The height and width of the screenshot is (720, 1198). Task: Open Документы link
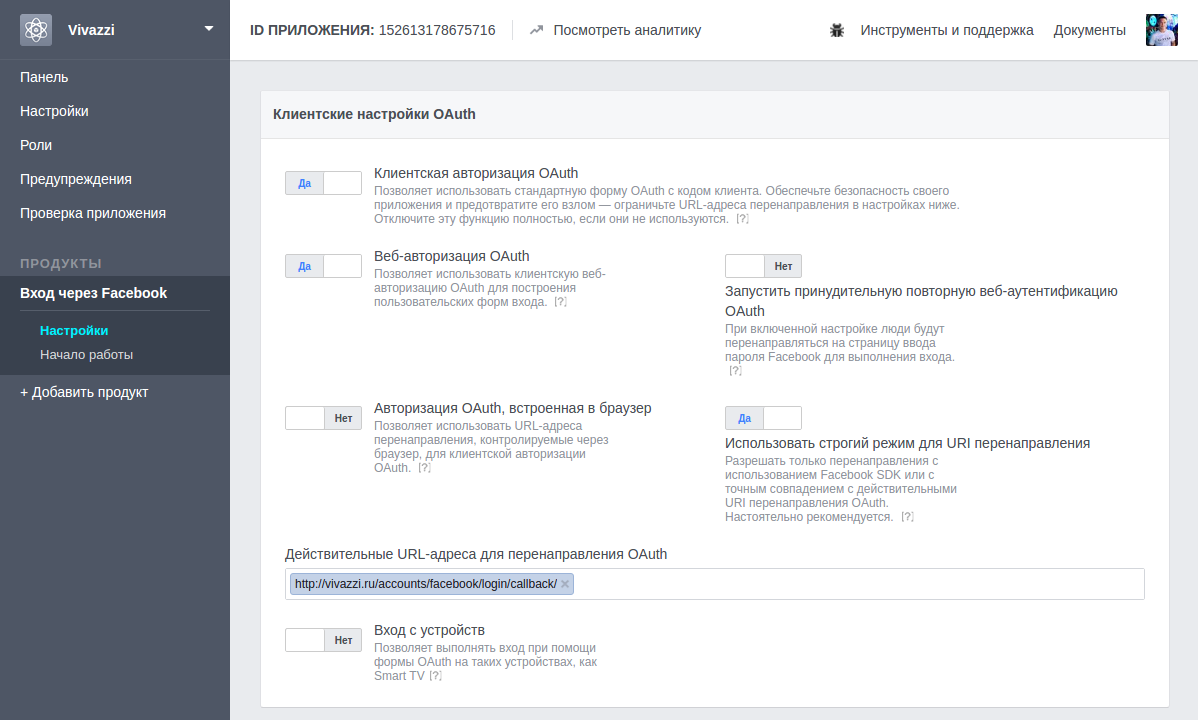[1090, 31]
